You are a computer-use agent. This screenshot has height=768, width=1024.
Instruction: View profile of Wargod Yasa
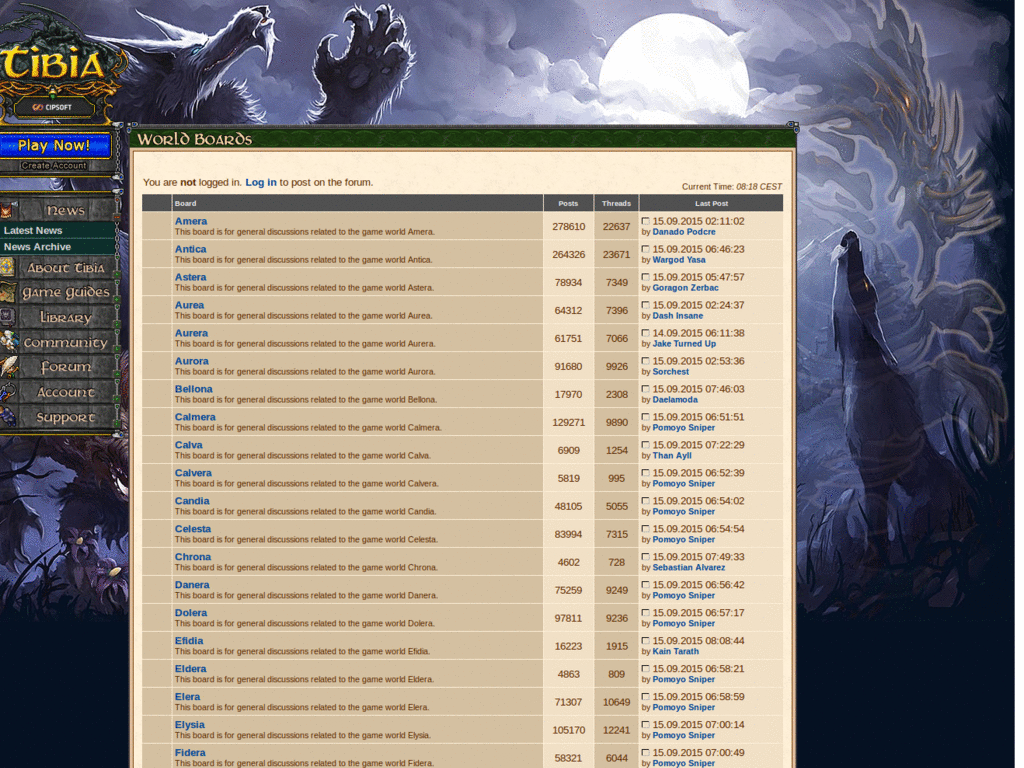click(679, 260)
